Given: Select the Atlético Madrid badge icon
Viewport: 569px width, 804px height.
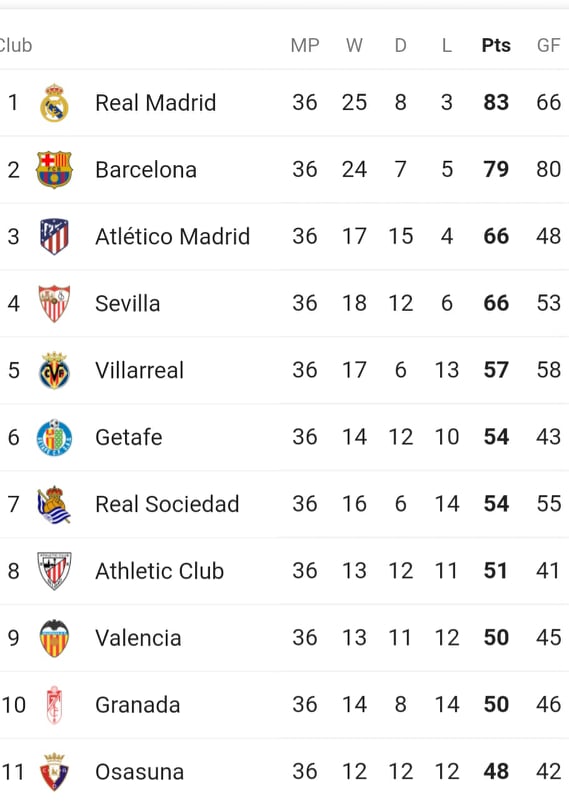Looking at the screenshot, I should pyautogui.click(x=54, y=236).
